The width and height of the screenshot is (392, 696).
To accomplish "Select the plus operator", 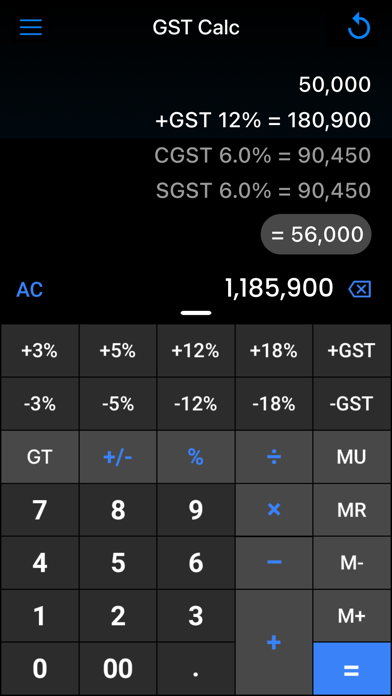I will (x=274, y=642).
